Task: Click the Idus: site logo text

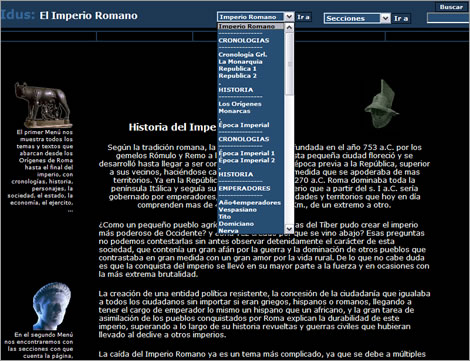Action: click(x=18, y=15)
